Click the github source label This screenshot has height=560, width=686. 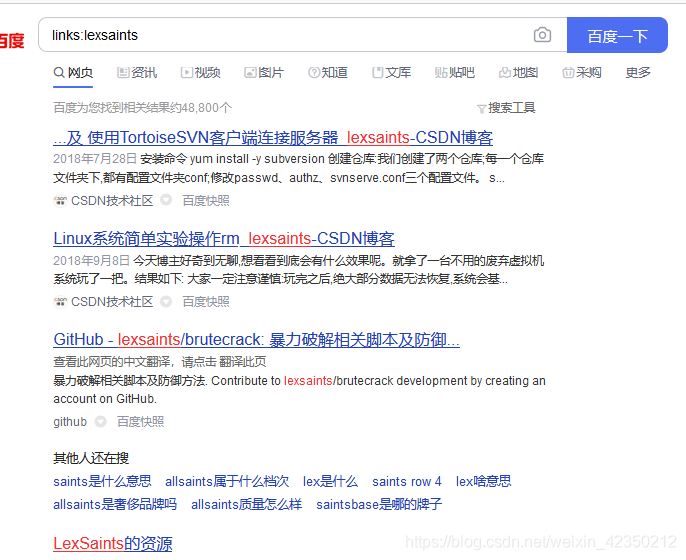[70, 421]
